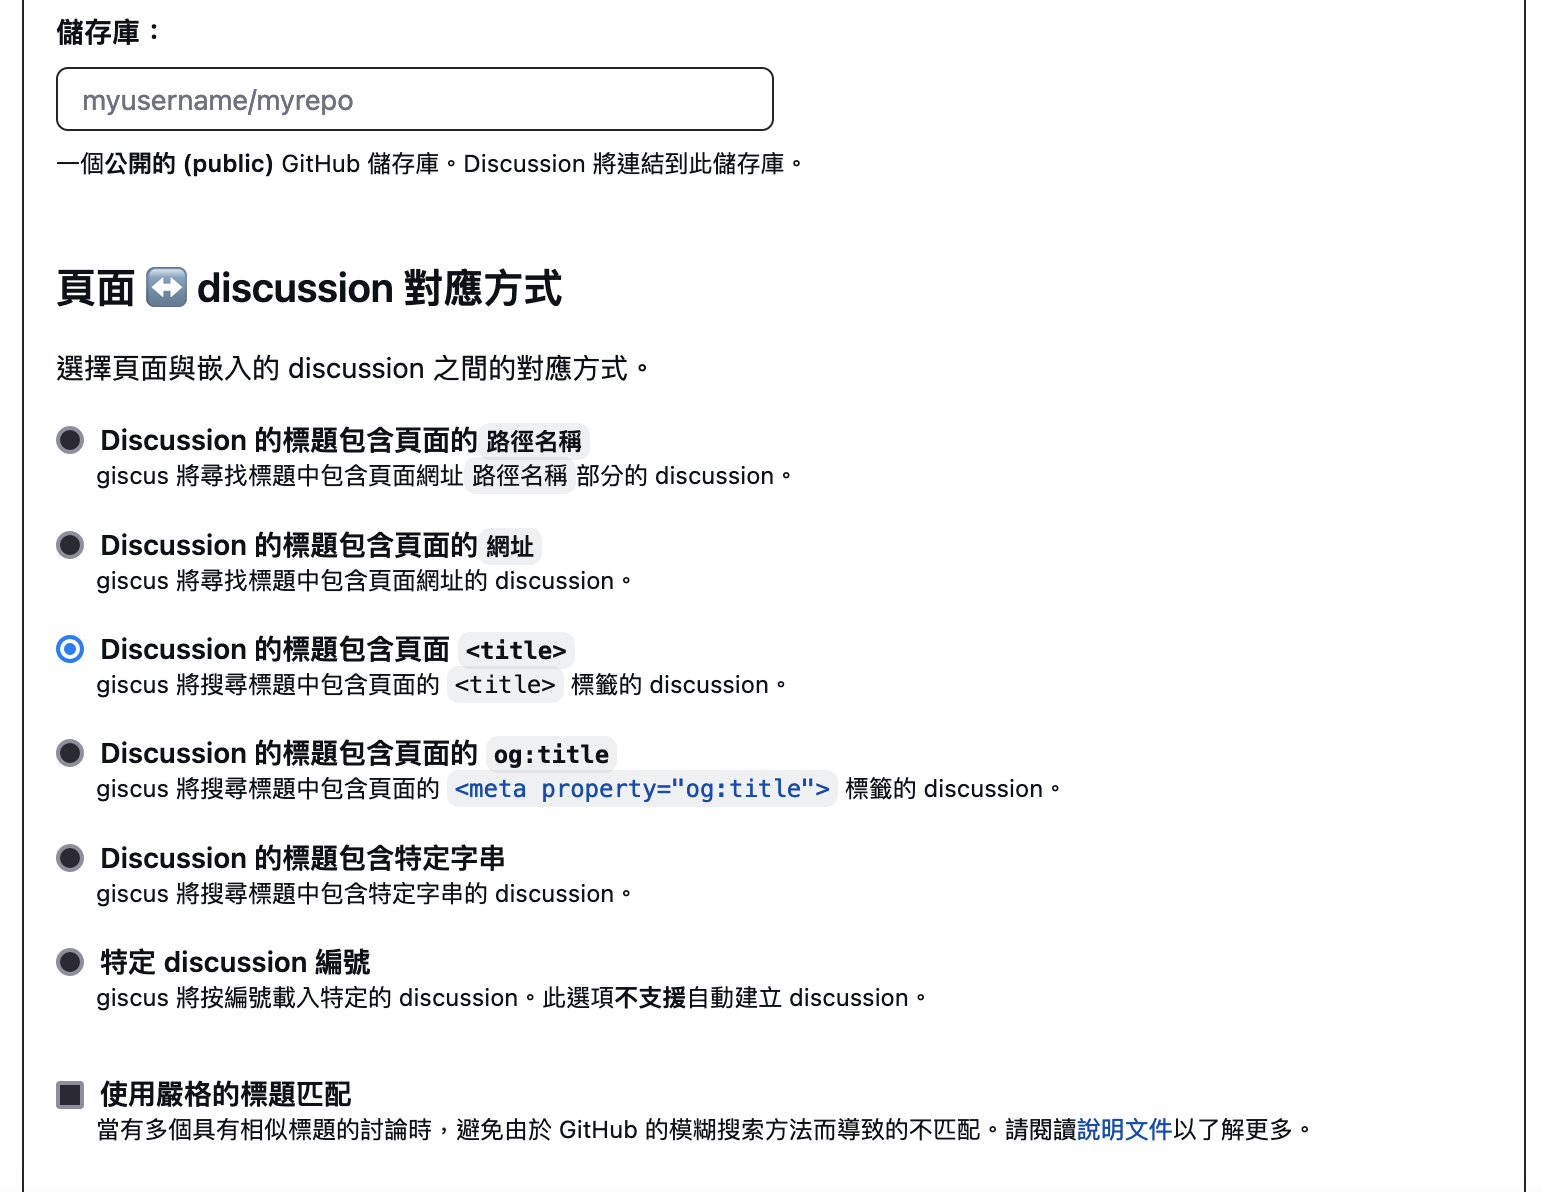Click description 'giscus 將搜尋標題中包含特定字串的 discussion'
Viewport: 1542px width, 1192px height.
click(x=364, y=894)
